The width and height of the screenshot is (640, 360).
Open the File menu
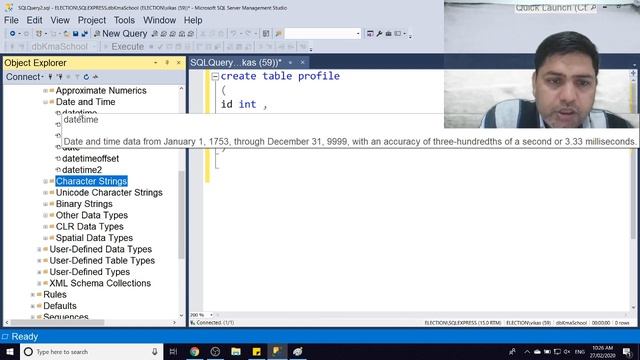click(11, 20)
